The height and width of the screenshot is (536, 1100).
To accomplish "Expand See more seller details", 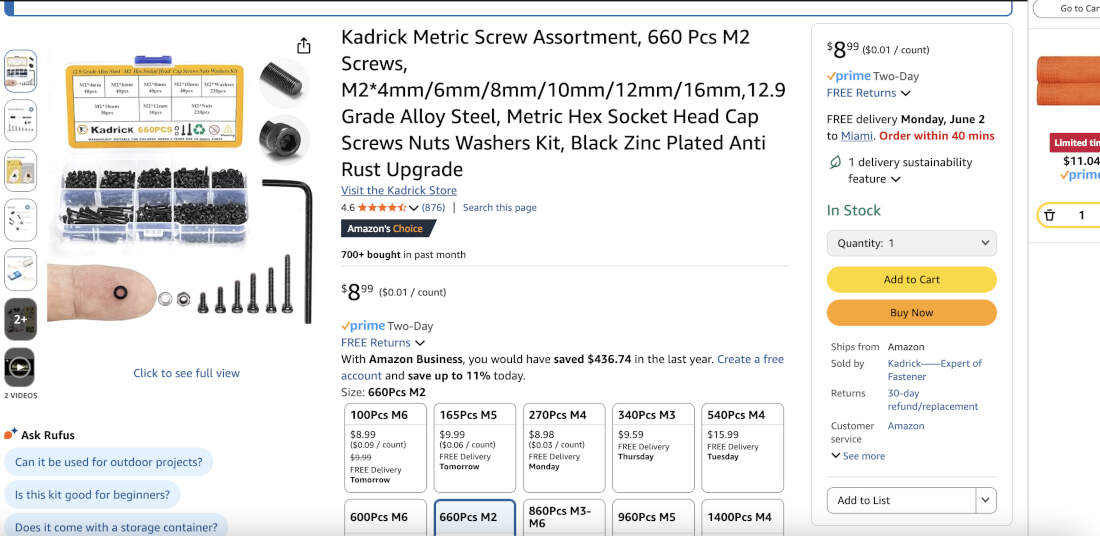I will (858, 456).
